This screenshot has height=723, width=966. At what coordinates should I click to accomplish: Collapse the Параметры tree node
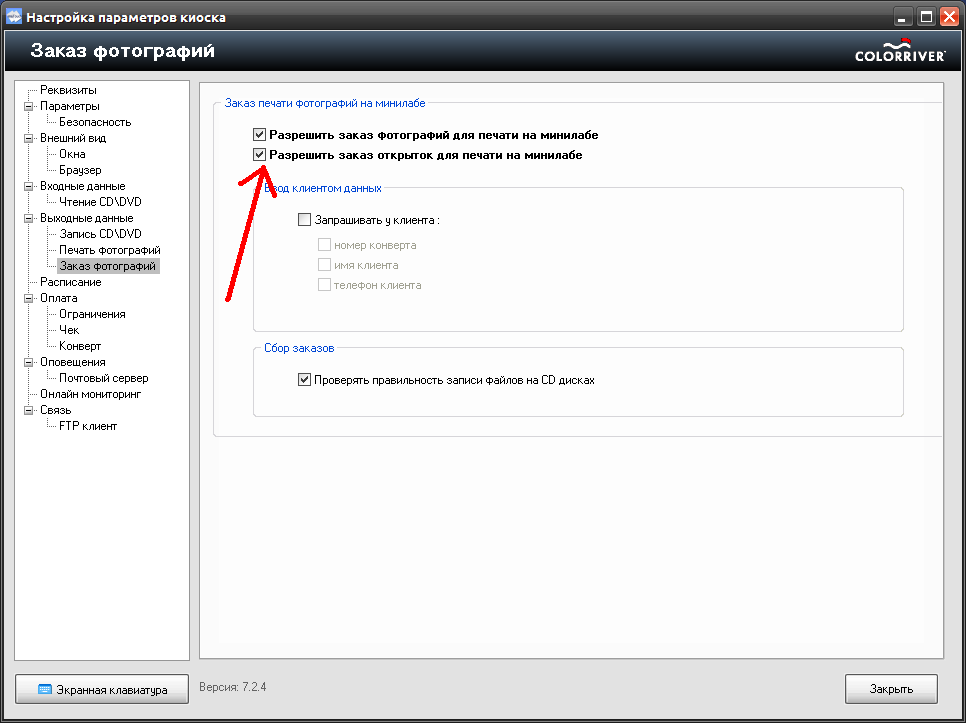pos(29,106)
